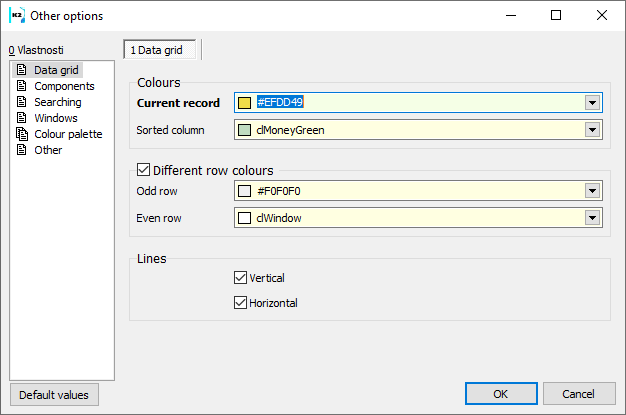
Task: Click the Data grid page icon
Action: click(x=21, y=70)
